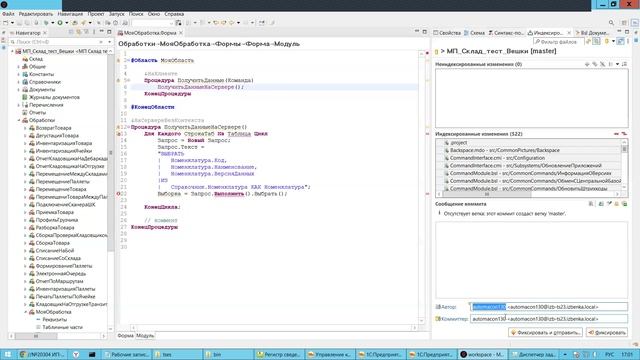Click the Автор input field

[549, 307]
